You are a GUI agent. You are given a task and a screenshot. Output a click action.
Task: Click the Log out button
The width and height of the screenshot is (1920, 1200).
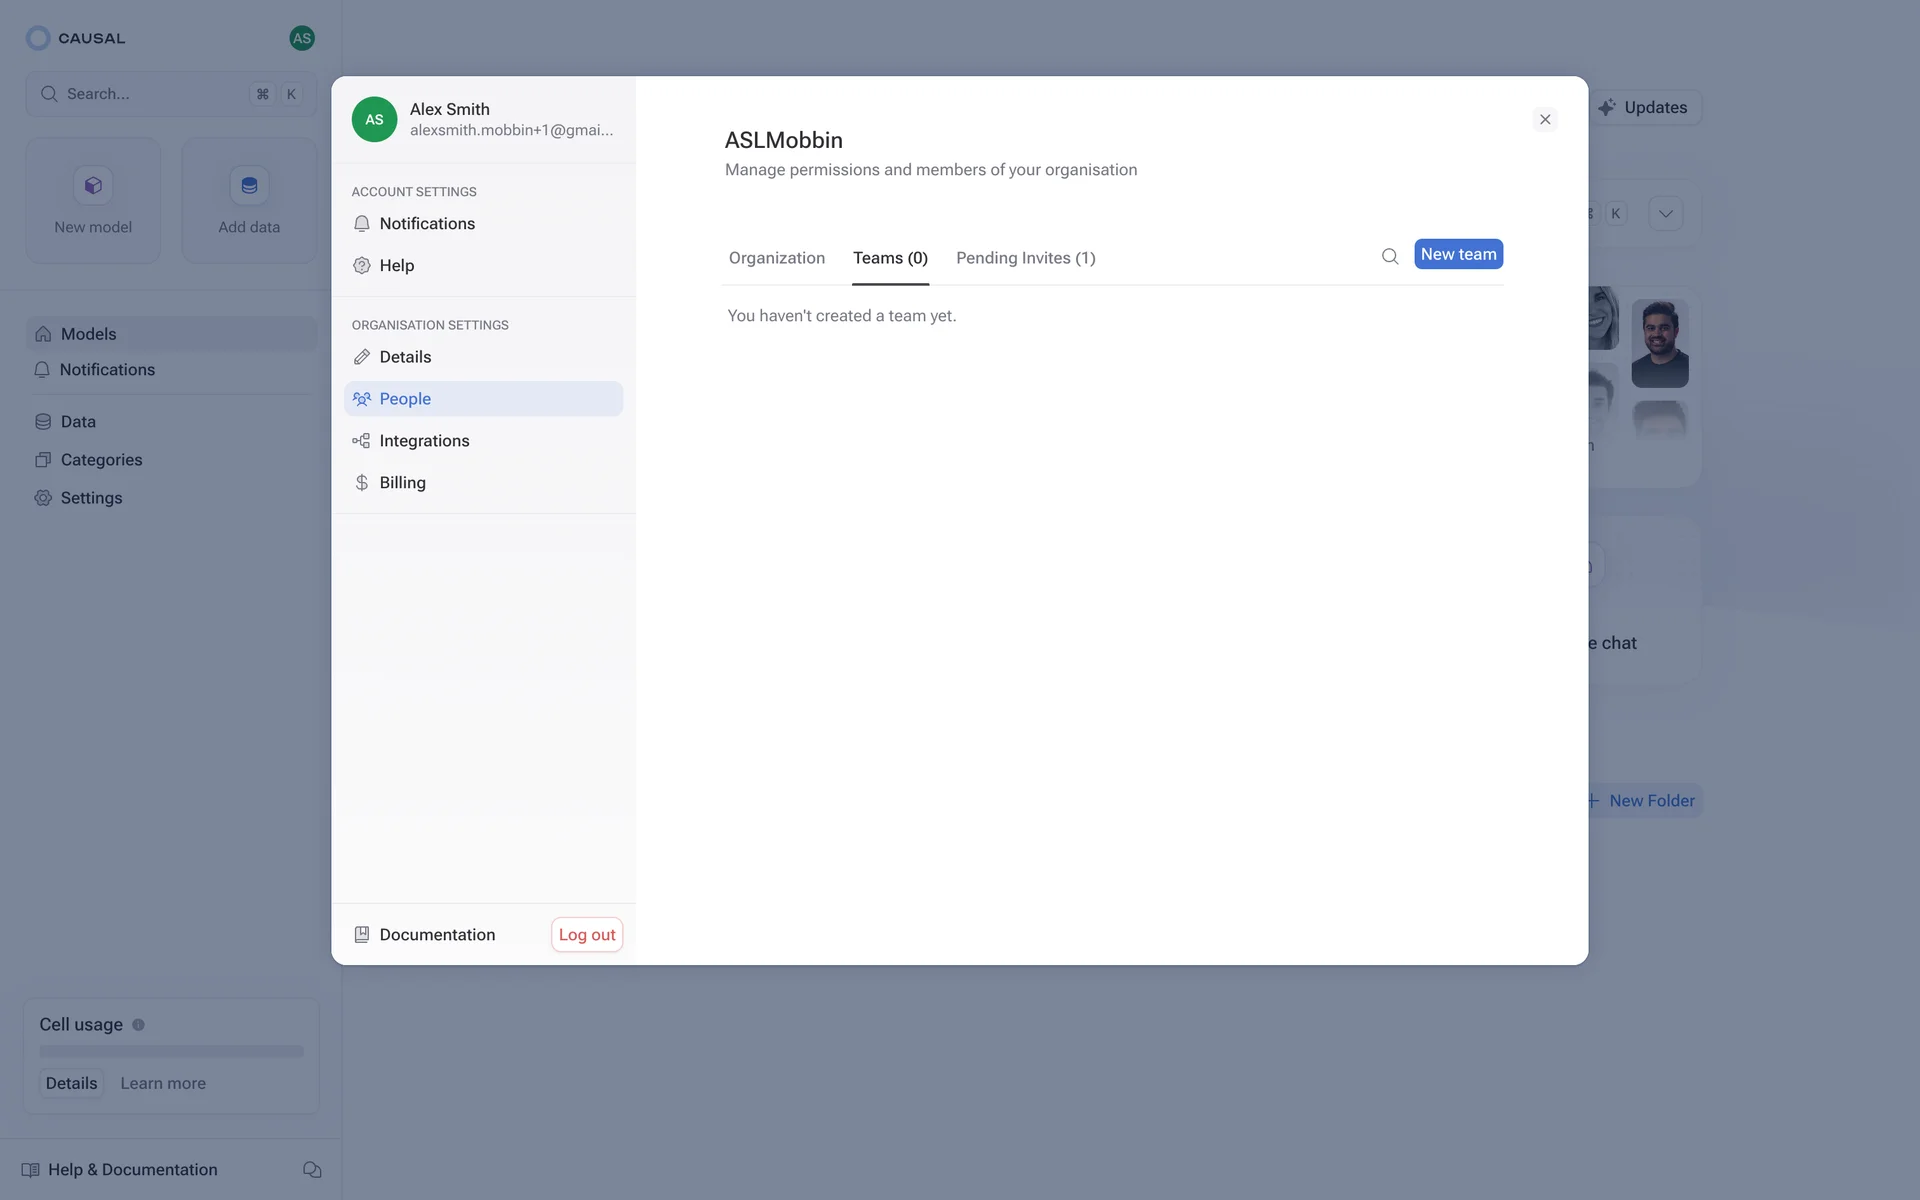(587, 934)
